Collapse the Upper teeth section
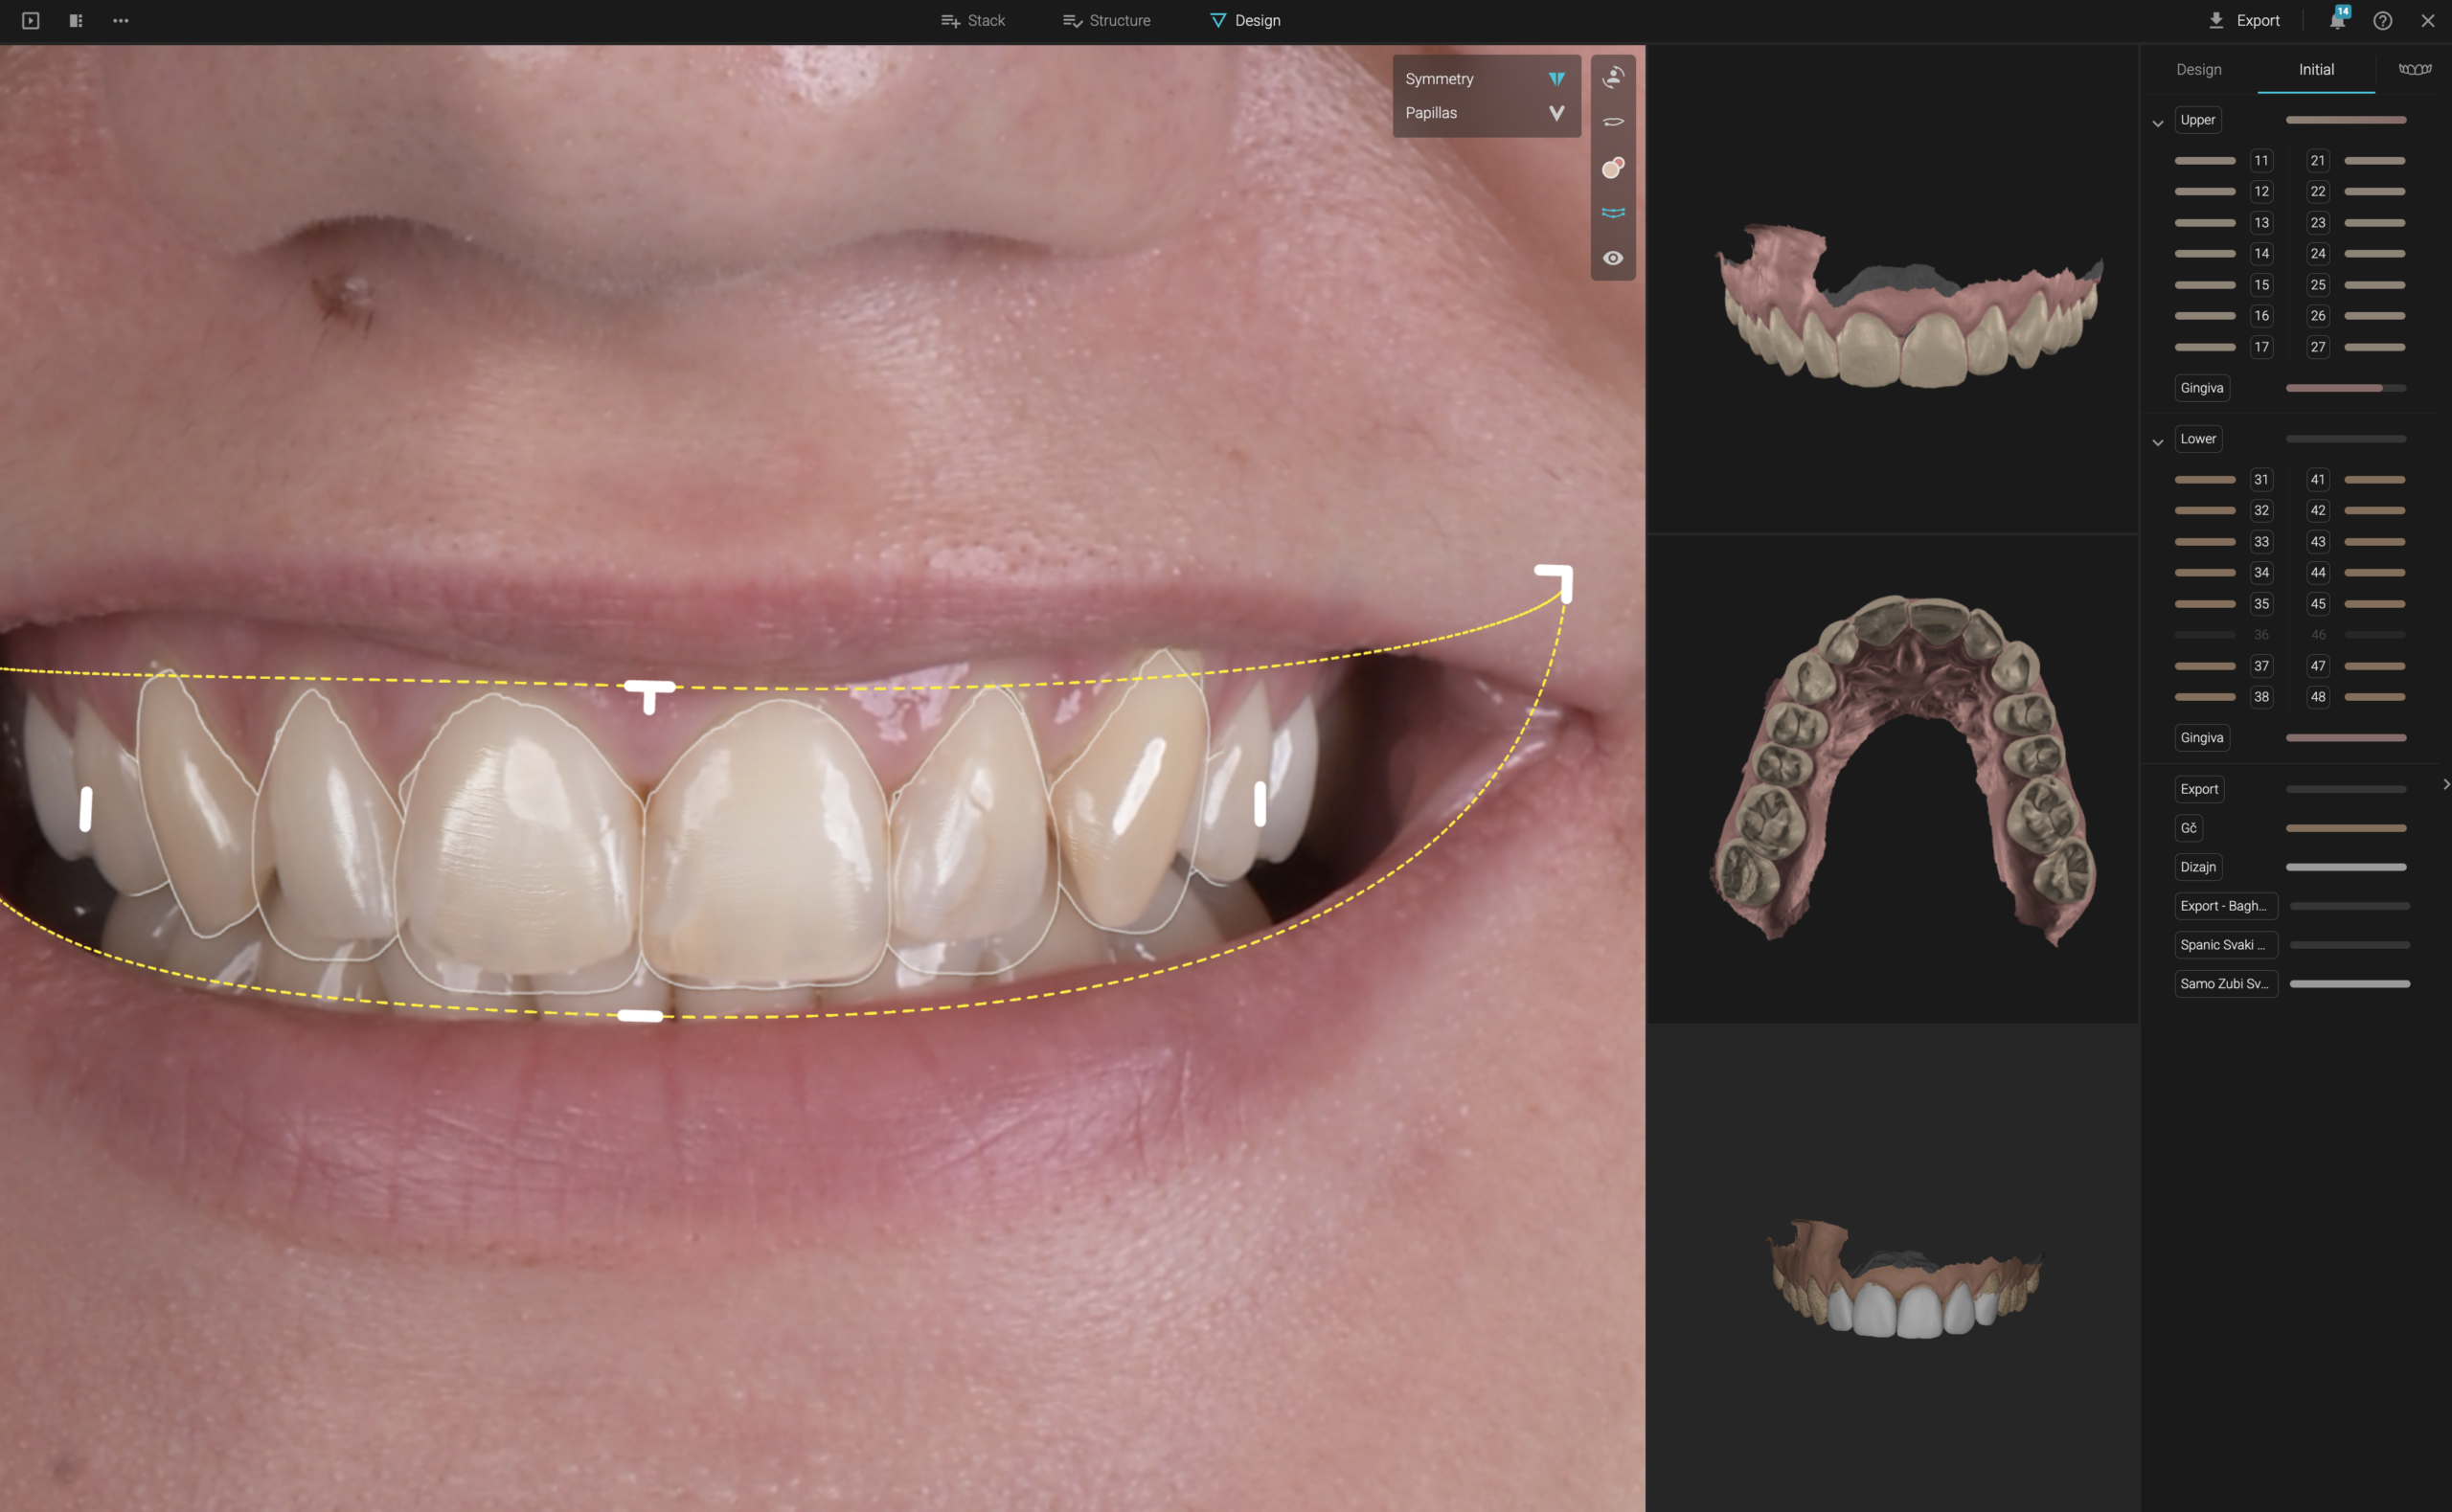Screen dimensions: 2452x1512 (x=2157, y=123)
